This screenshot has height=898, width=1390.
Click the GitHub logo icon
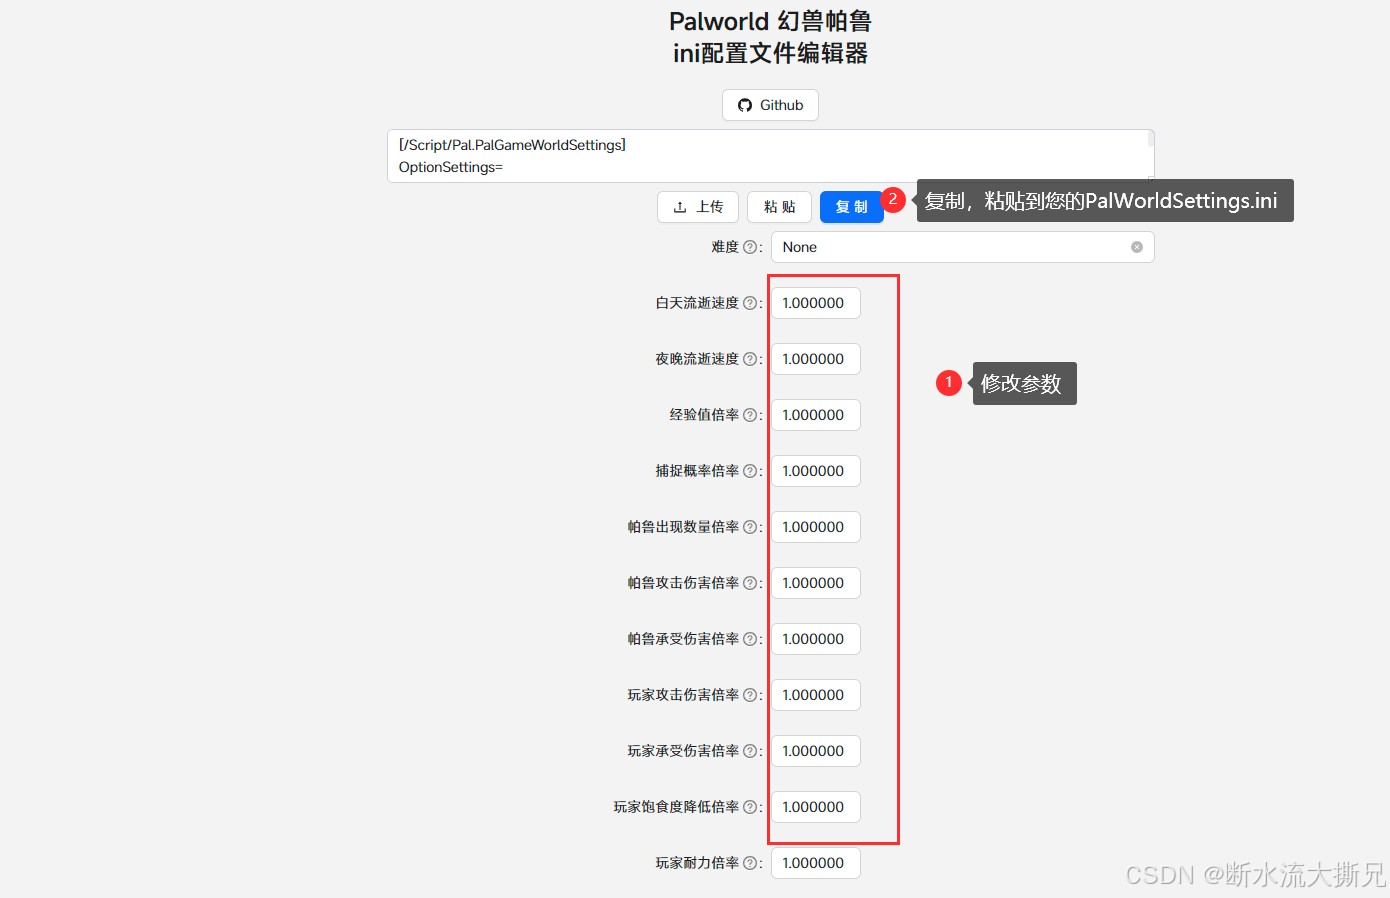click(x=745, y=105)
